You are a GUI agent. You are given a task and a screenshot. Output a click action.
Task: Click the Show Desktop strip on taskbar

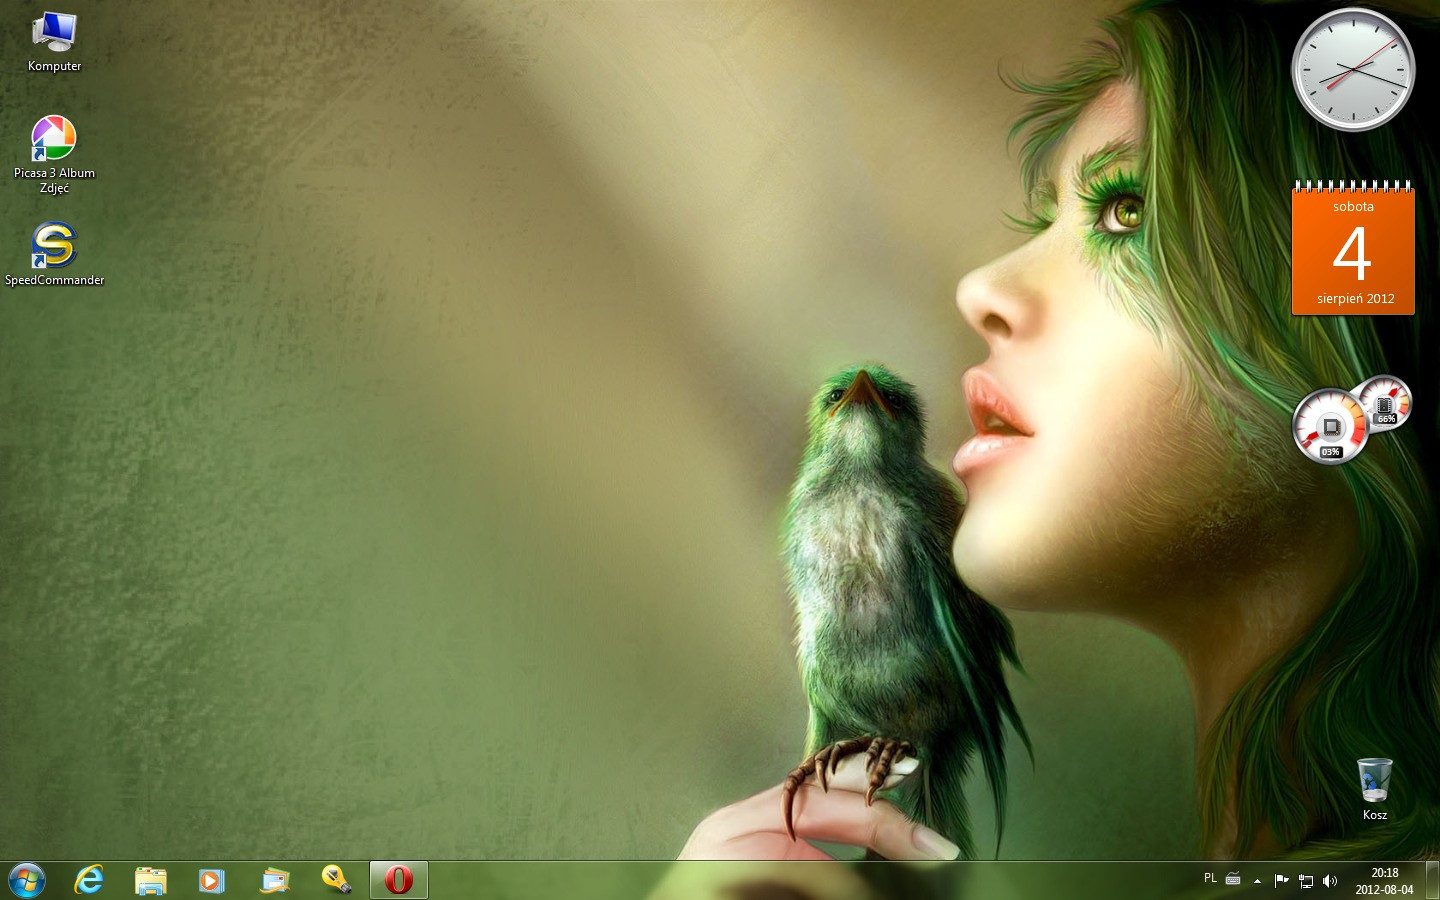coord(1432,880)
